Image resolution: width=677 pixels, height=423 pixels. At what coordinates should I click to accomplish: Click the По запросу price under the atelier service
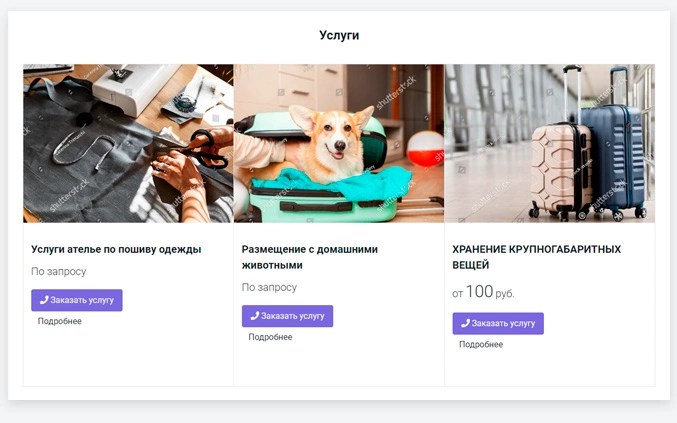pyautogui.click(x=59, y=271)
